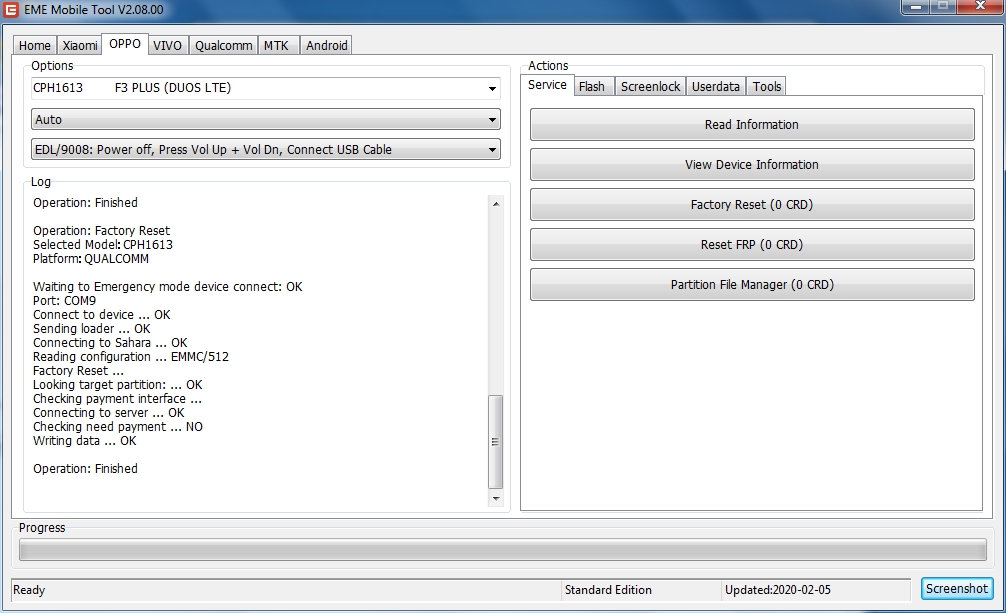Open the CPH1613 F3 PLUS model dropdown
This screenshot has width=1006, height=613.
click(266, 88)
